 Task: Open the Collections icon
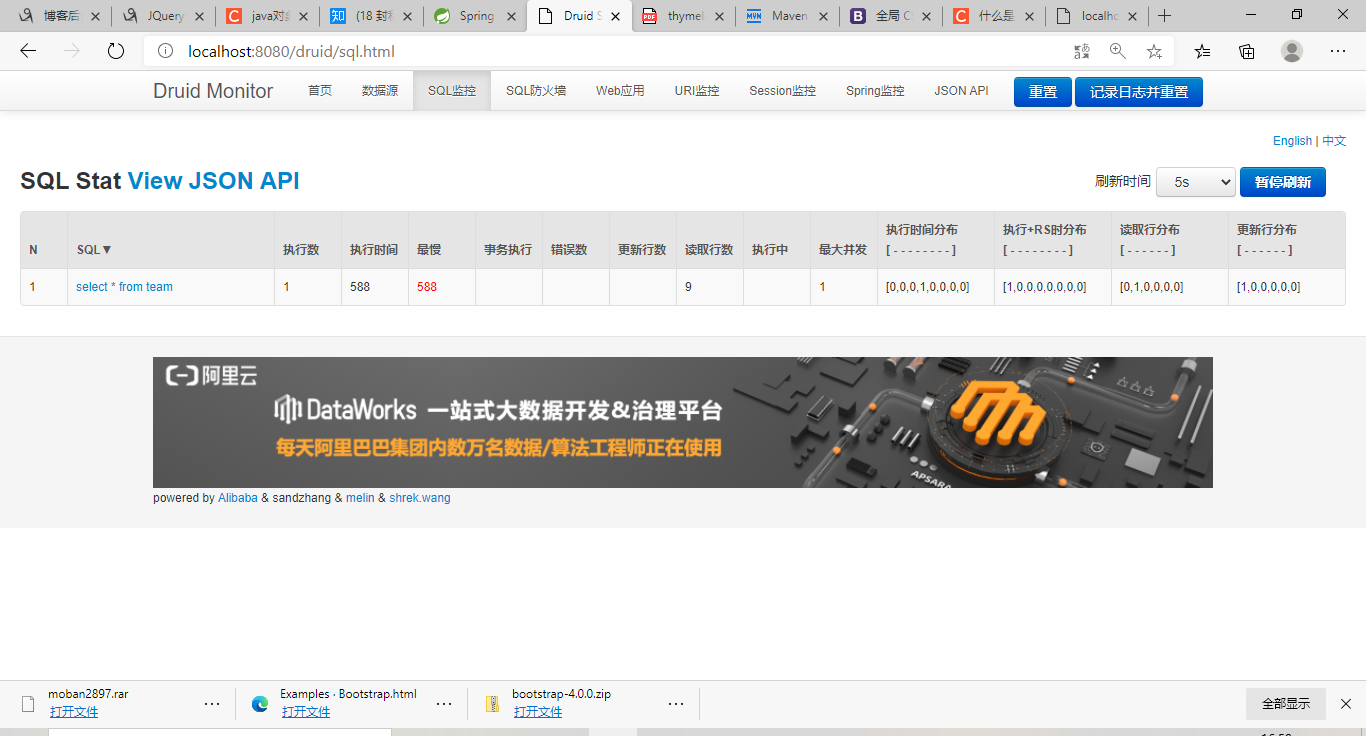tap(1247, 51)
